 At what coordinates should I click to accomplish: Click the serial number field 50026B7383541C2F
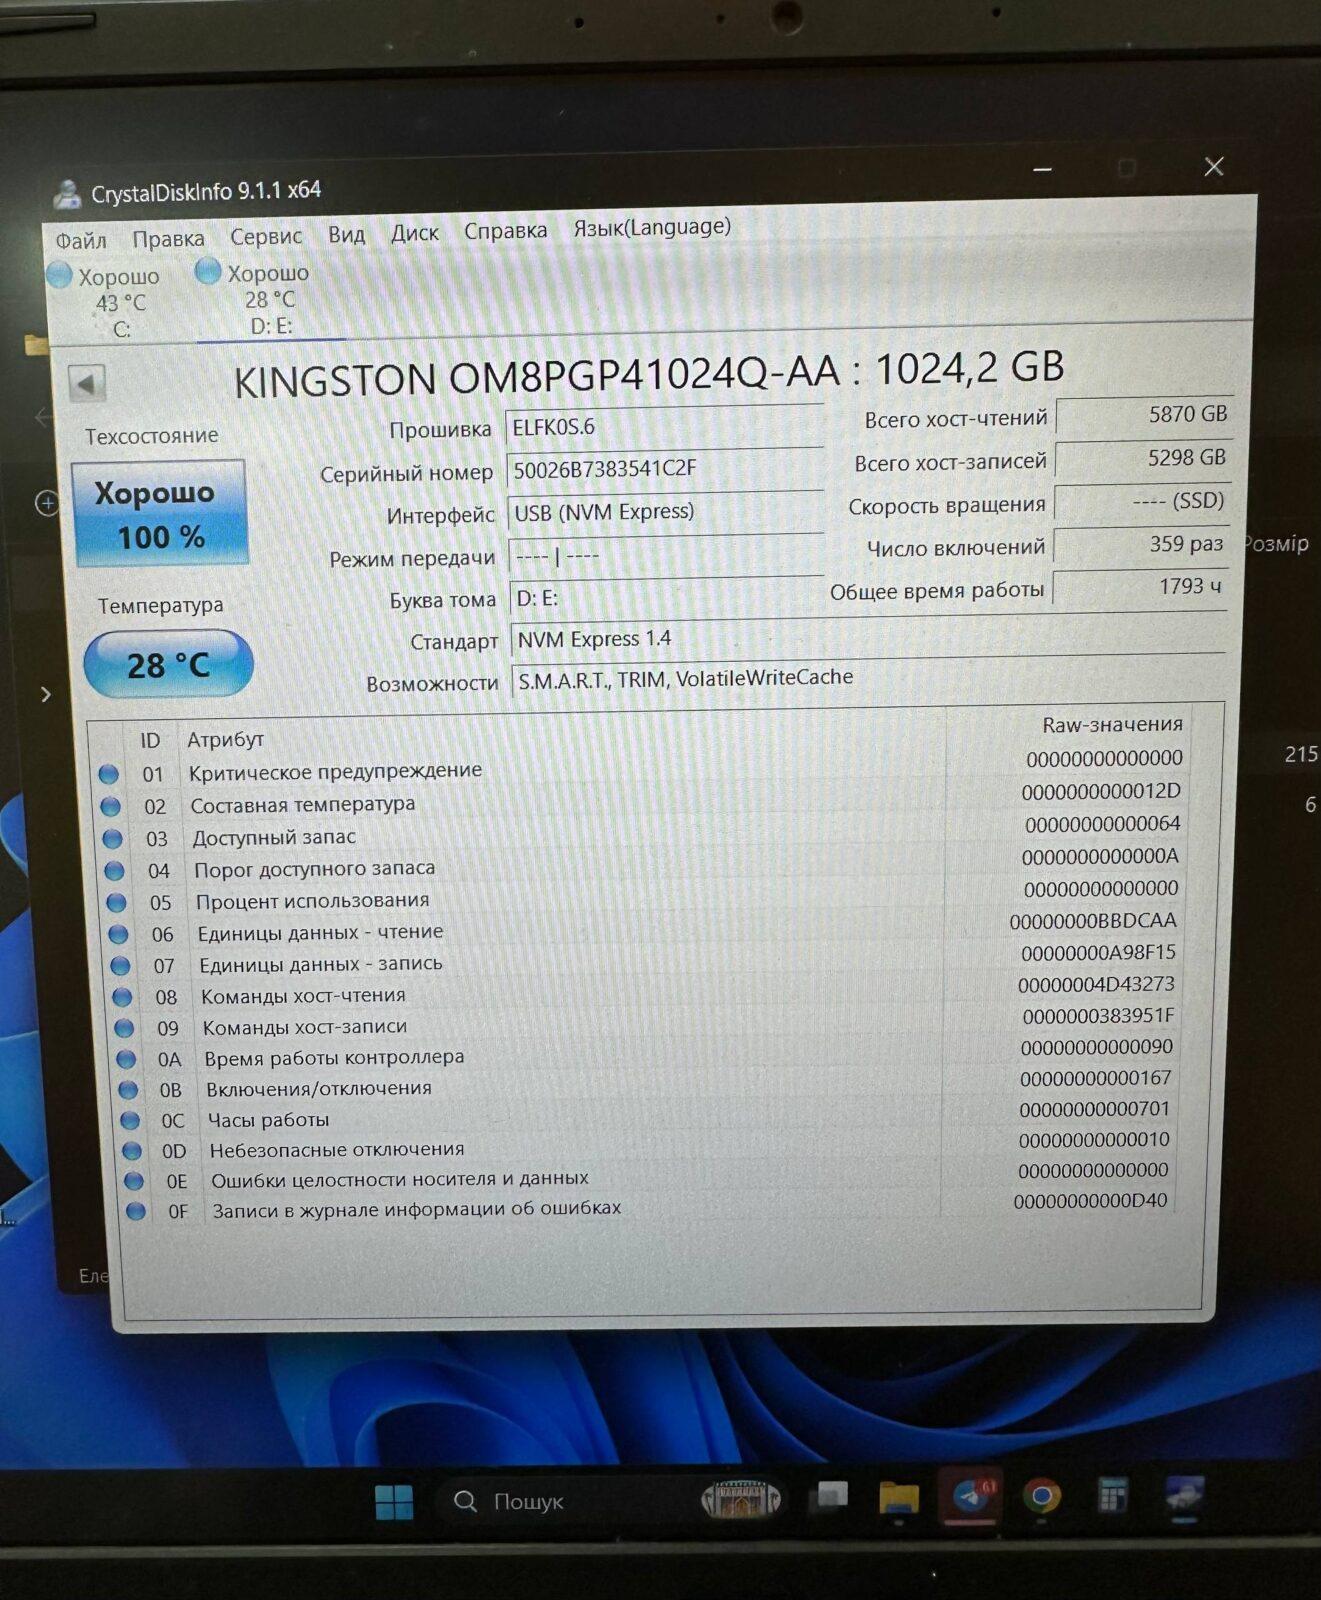click(666, 469)
